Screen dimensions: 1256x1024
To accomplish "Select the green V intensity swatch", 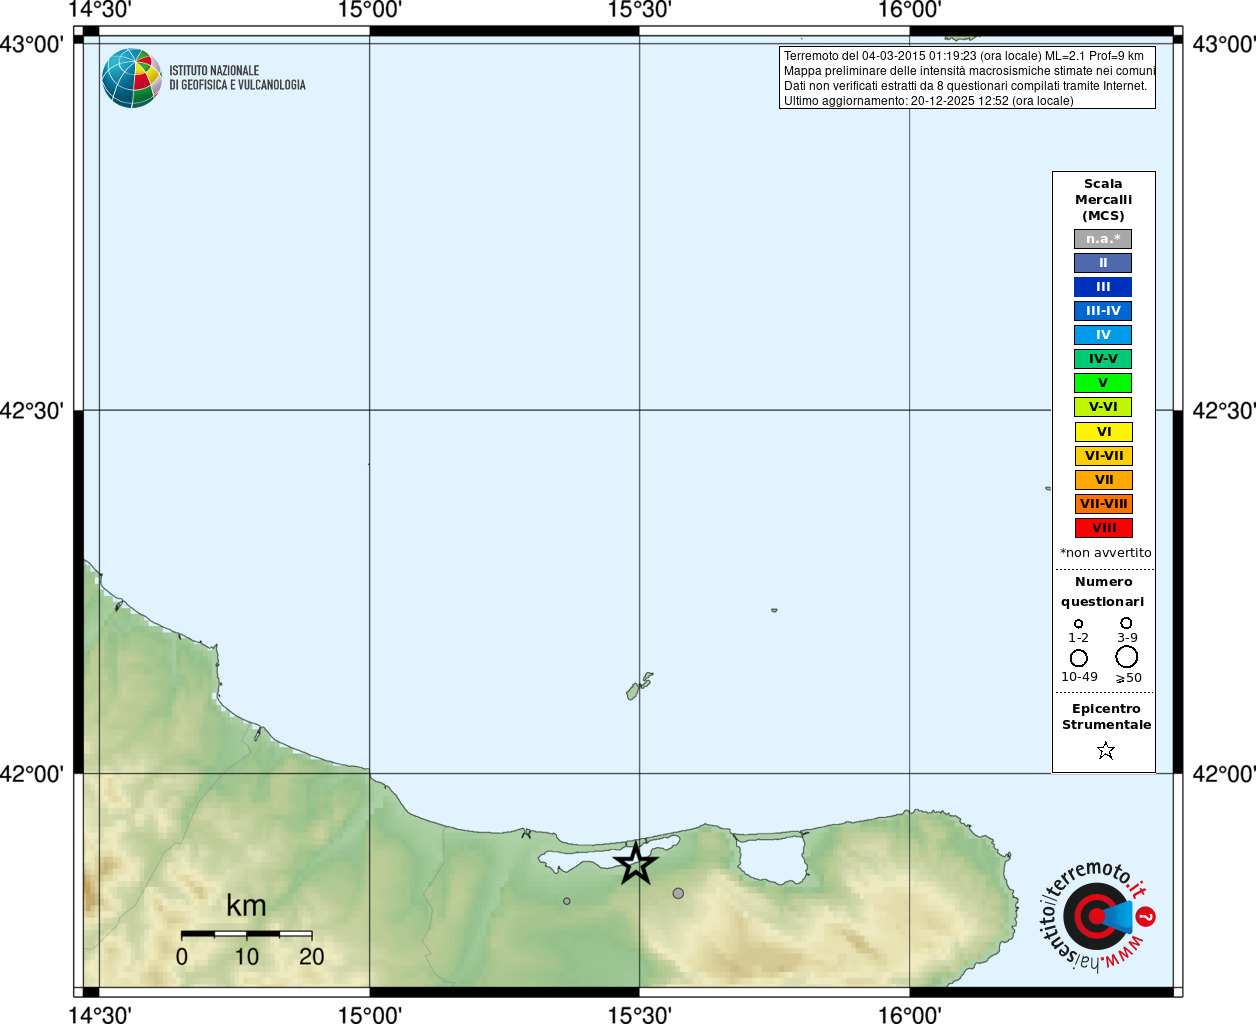I will [x=1103, y=383].
